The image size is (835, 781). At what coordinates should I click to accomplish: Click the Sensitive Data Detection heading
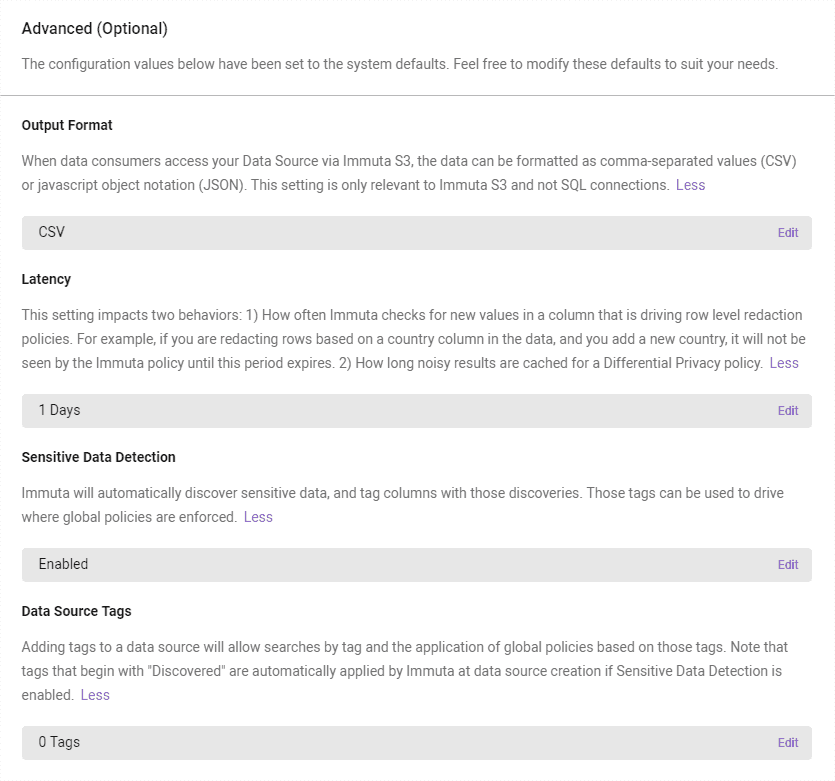99,457
